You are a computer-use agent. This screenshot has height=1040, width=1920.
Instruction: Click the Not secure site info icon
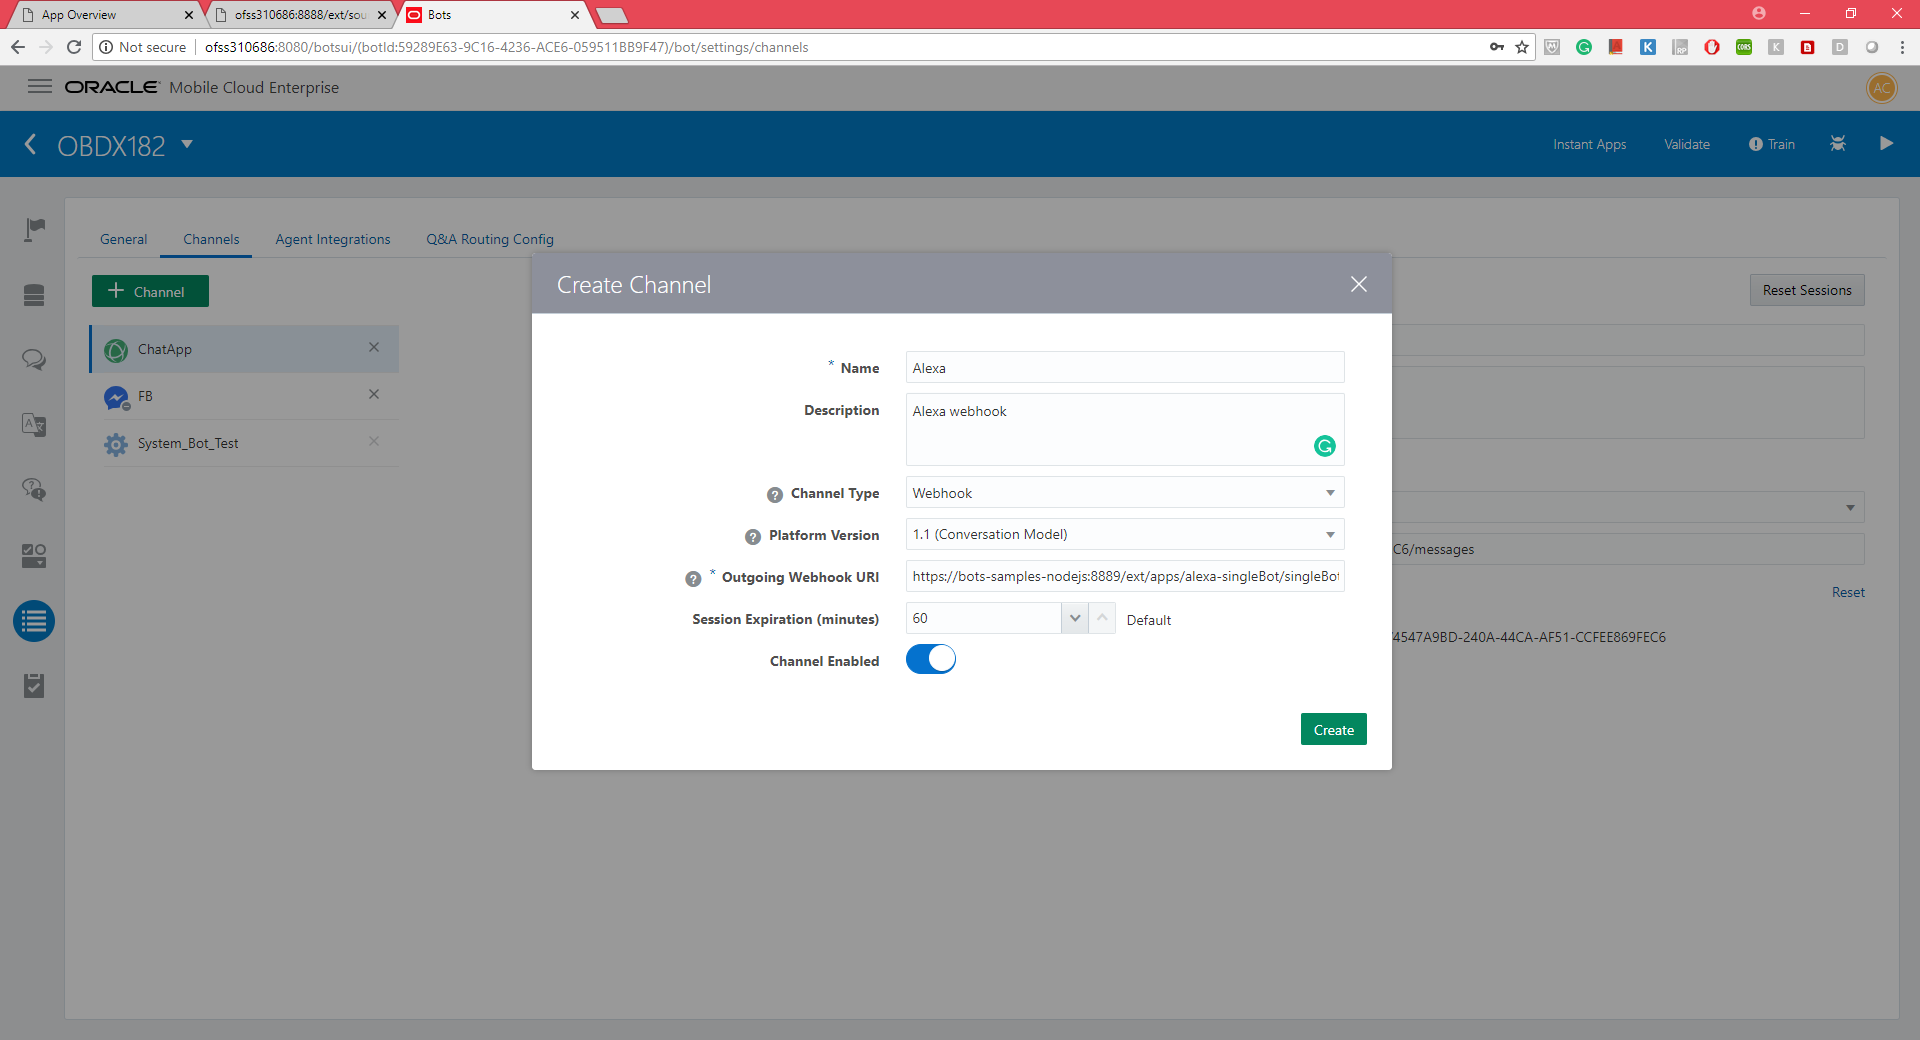(x=105, y=47)
